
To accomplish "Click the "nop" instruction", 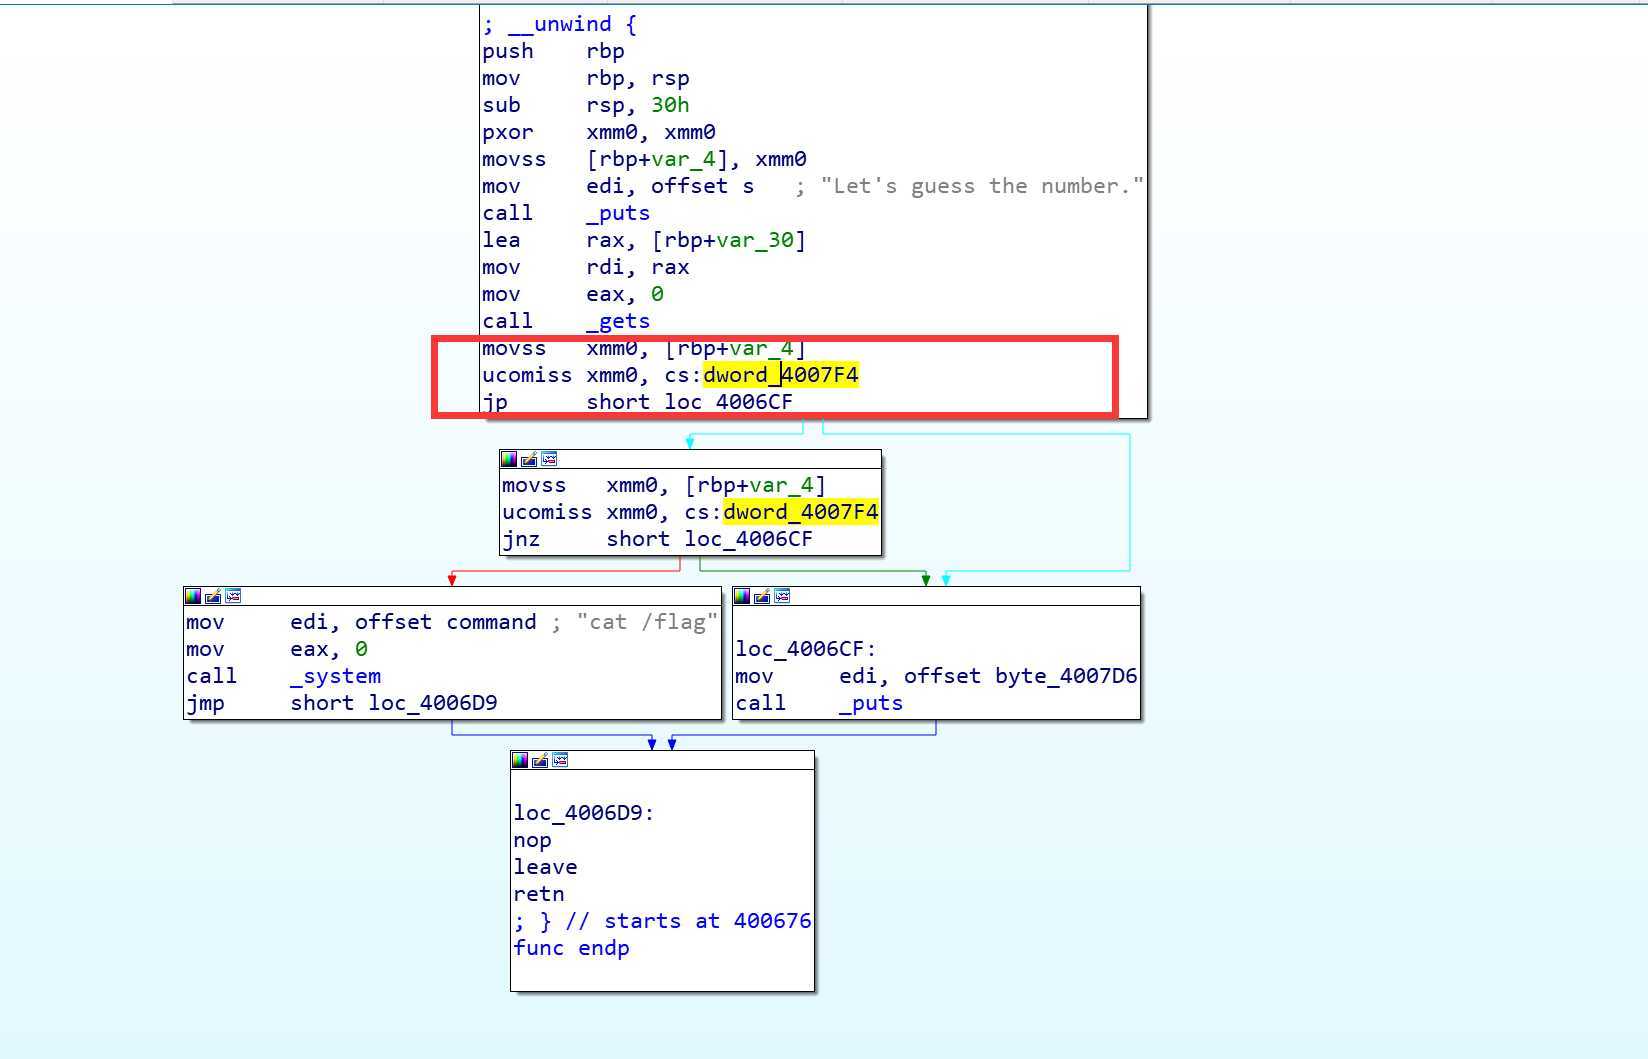I will click(532, 840).
